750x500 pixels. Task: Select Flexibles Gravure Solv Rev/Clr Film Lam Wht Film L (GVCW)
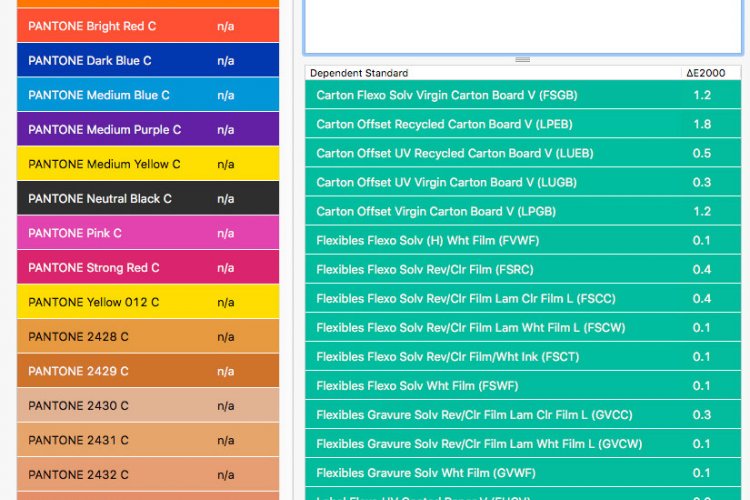523,444
